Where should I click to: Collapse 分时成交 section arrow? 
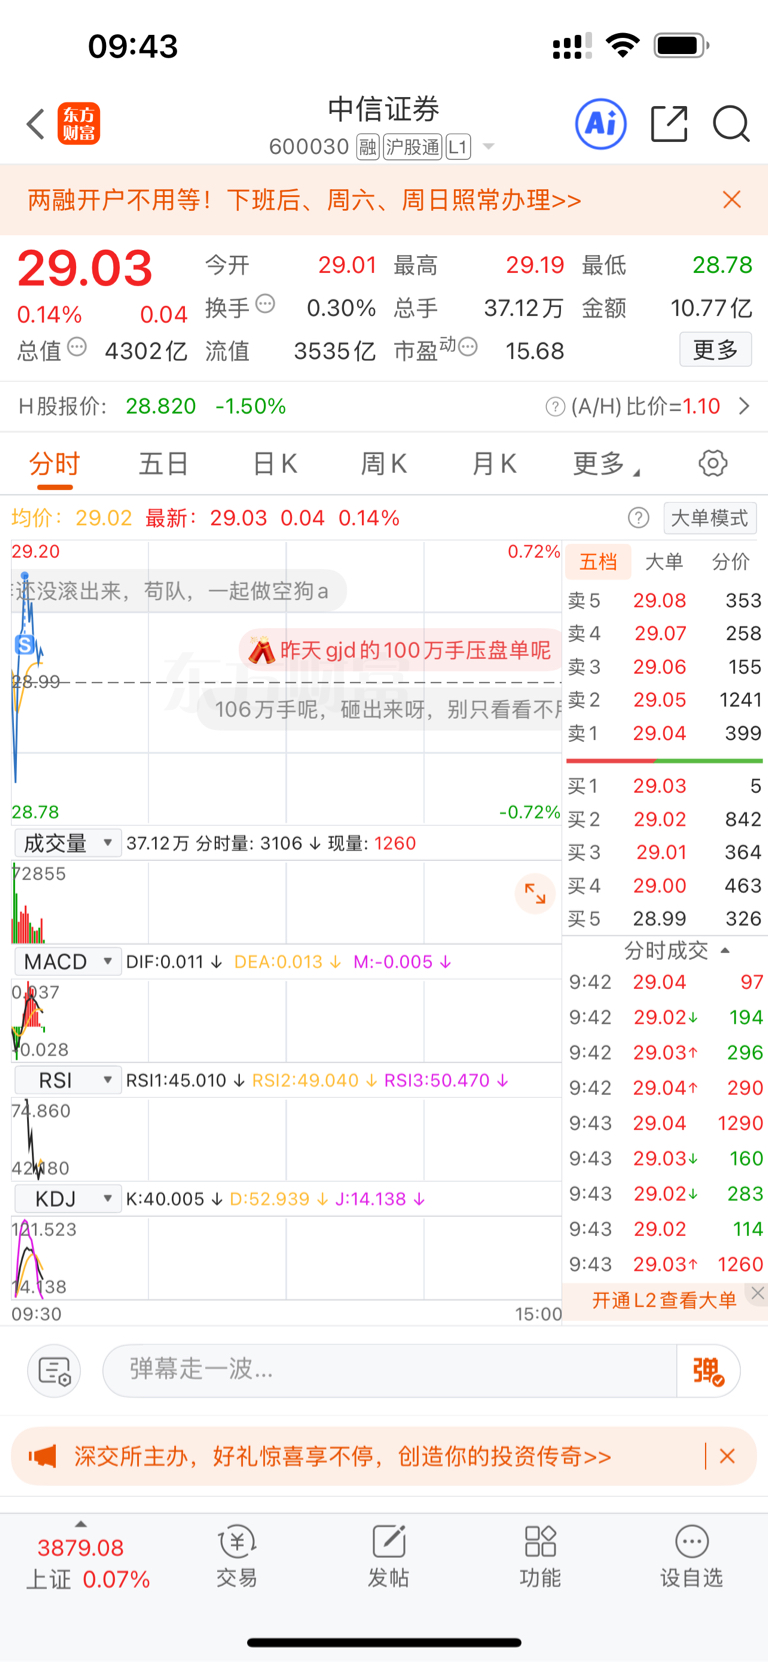coord(725,950)
